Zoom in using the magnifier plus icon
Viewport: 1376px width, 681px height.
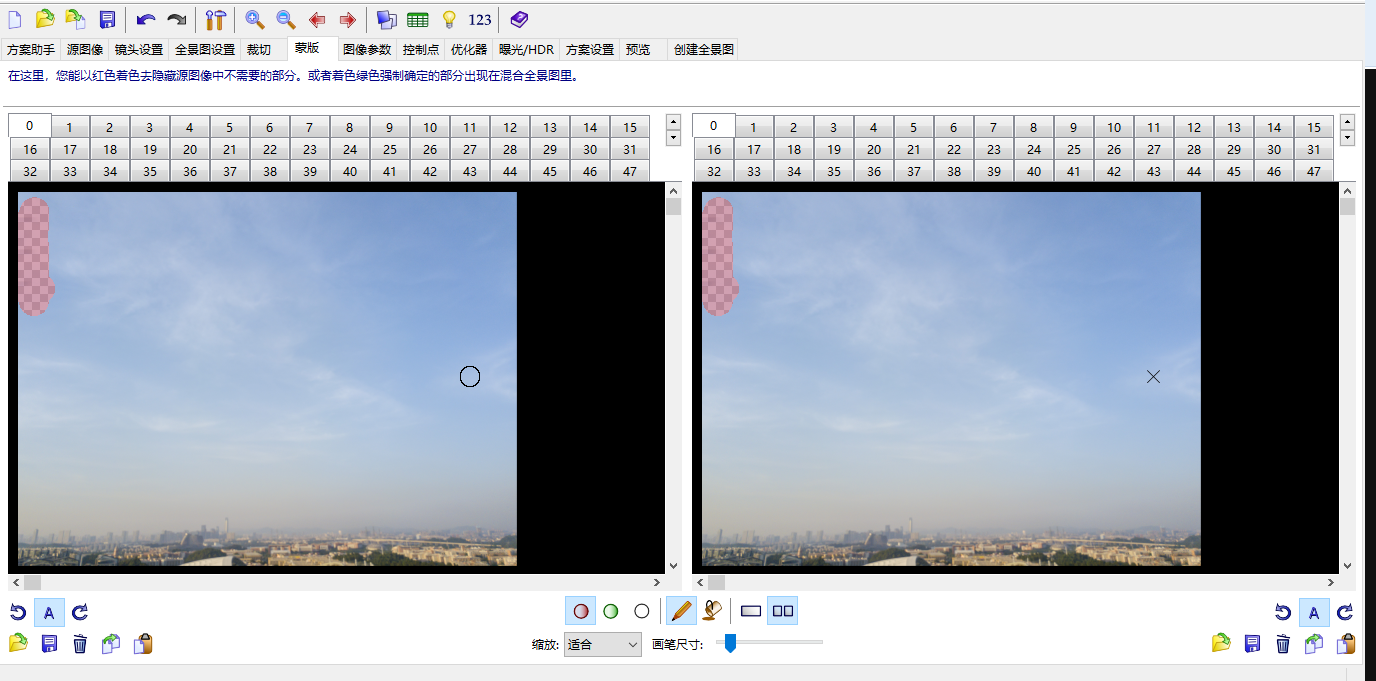pyautogui.click(x=255, y=19)
